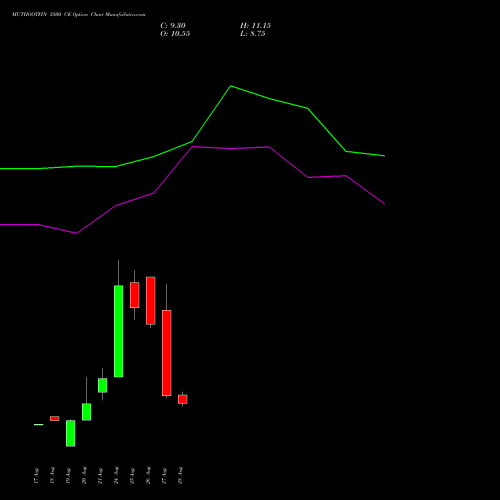The height and width of the screenshot is (500, 500).
Task: Select the red candle for 25 Aug
Action: point(134,295)
